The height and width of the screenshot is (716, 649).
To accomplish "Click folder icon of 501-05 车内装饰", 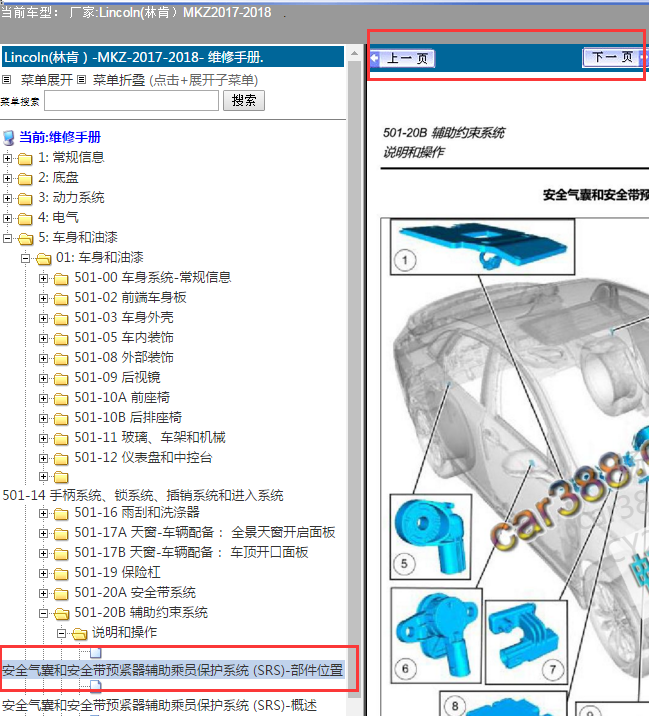I will click(x=61, y=339).
